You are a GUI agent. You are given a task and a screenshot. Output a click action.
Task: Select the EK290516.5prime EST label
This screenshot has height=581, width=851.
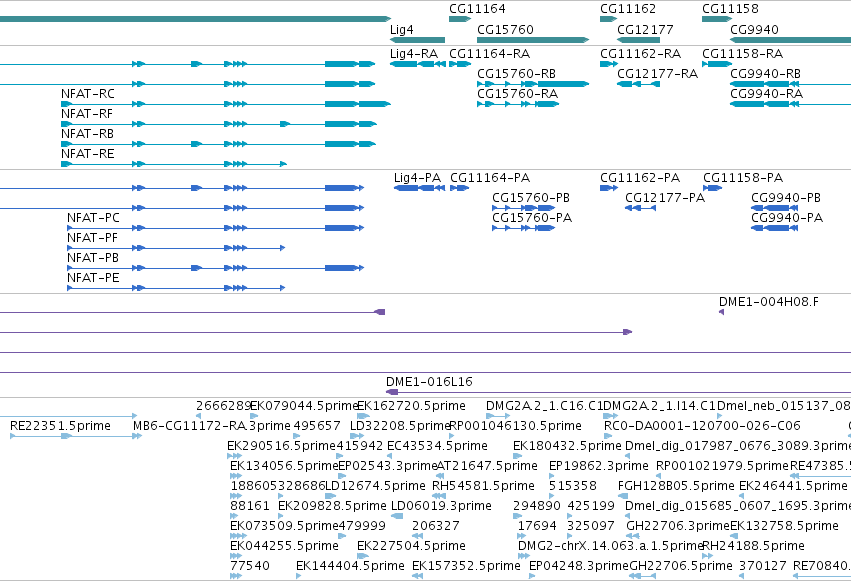[282, 446]
